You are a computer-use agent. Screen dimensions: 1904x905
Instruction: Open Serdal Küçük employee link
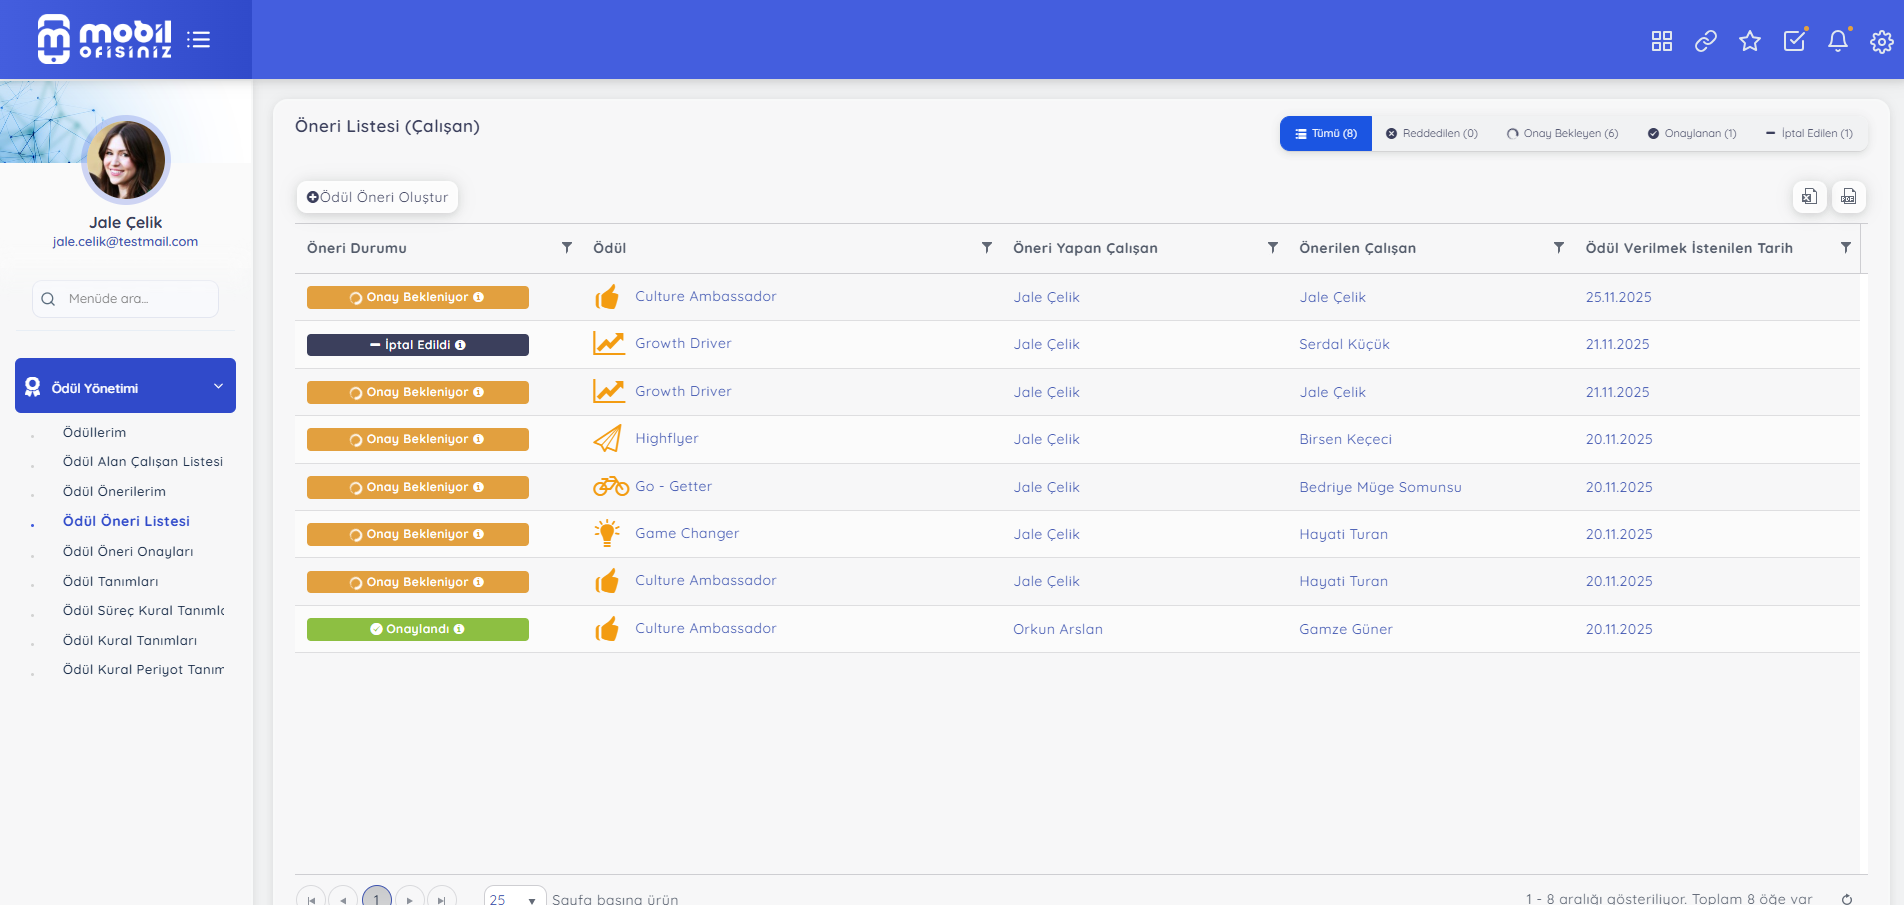[1344, 344]
